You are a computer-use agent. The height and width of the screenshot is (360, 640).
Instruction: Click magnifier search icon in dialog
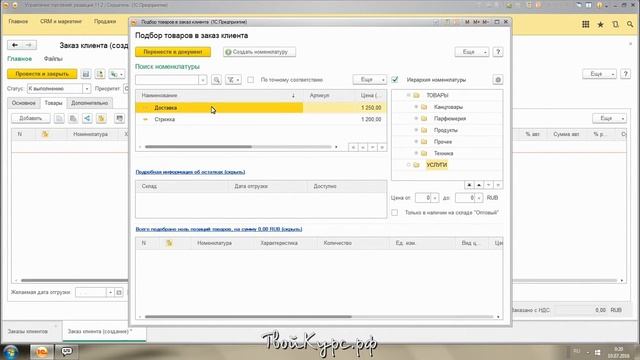(x=216, y=80)
